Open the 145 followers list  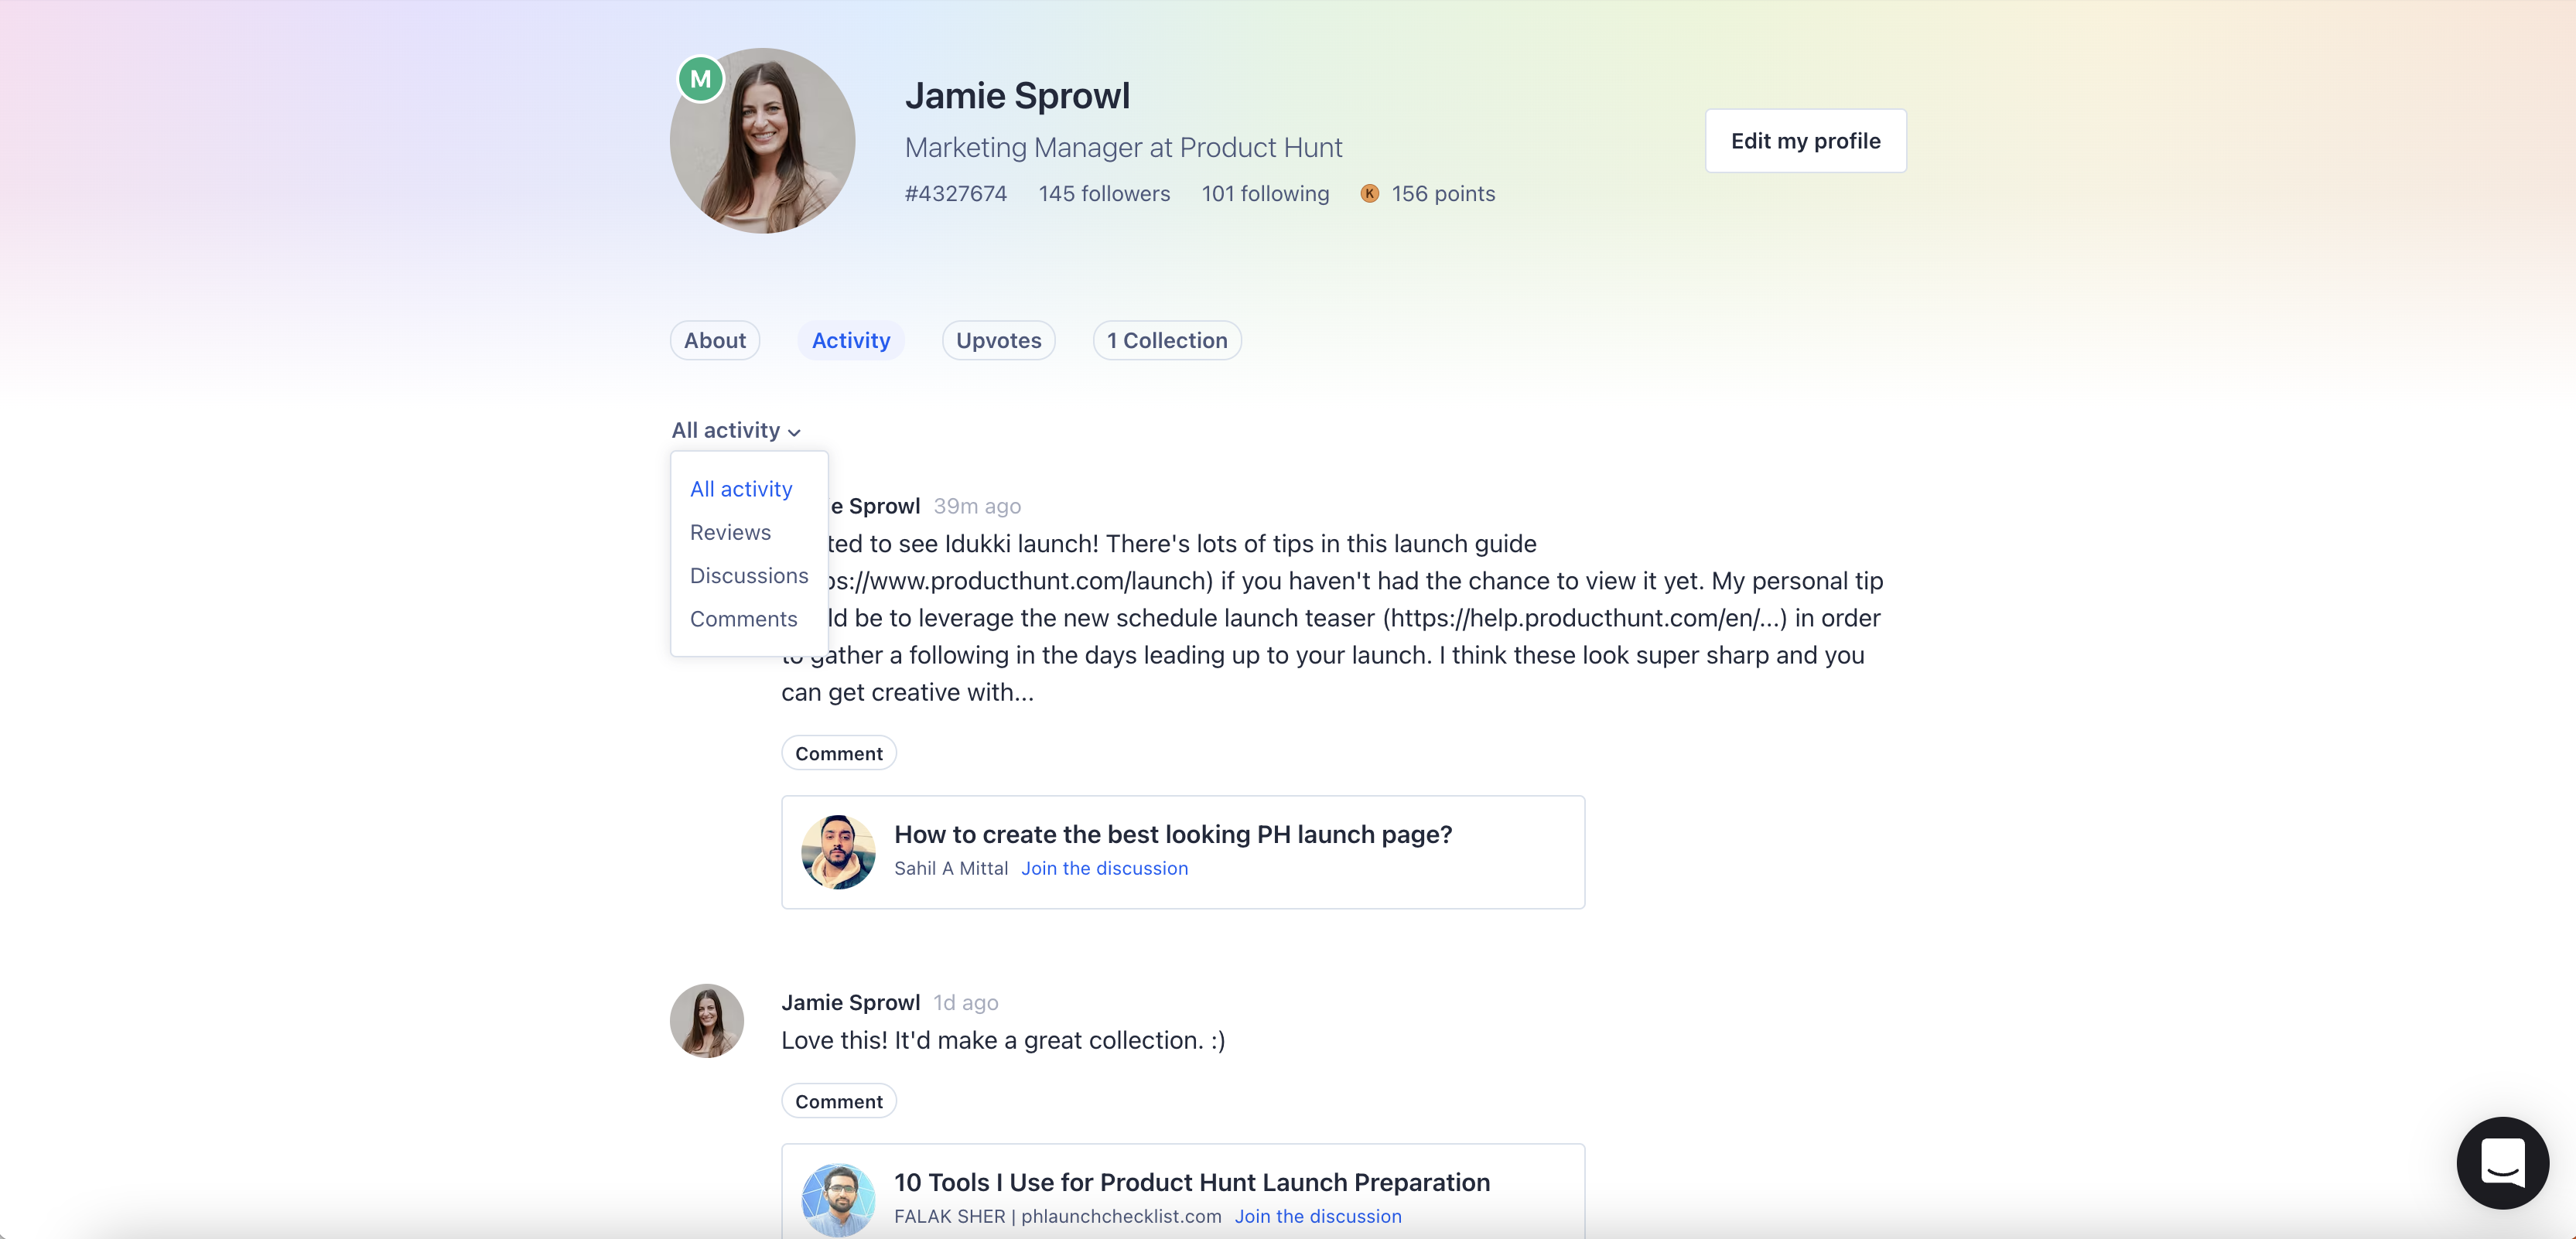point(1104,194)
